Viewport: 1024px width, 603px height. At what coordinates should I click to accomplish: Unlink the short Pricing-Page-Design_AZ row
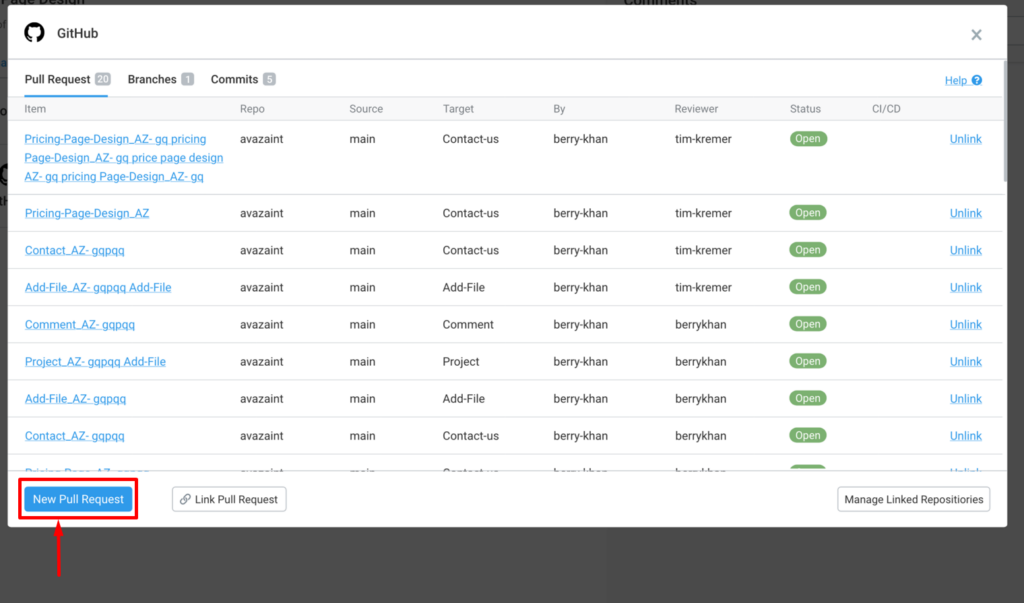point(965,213)
